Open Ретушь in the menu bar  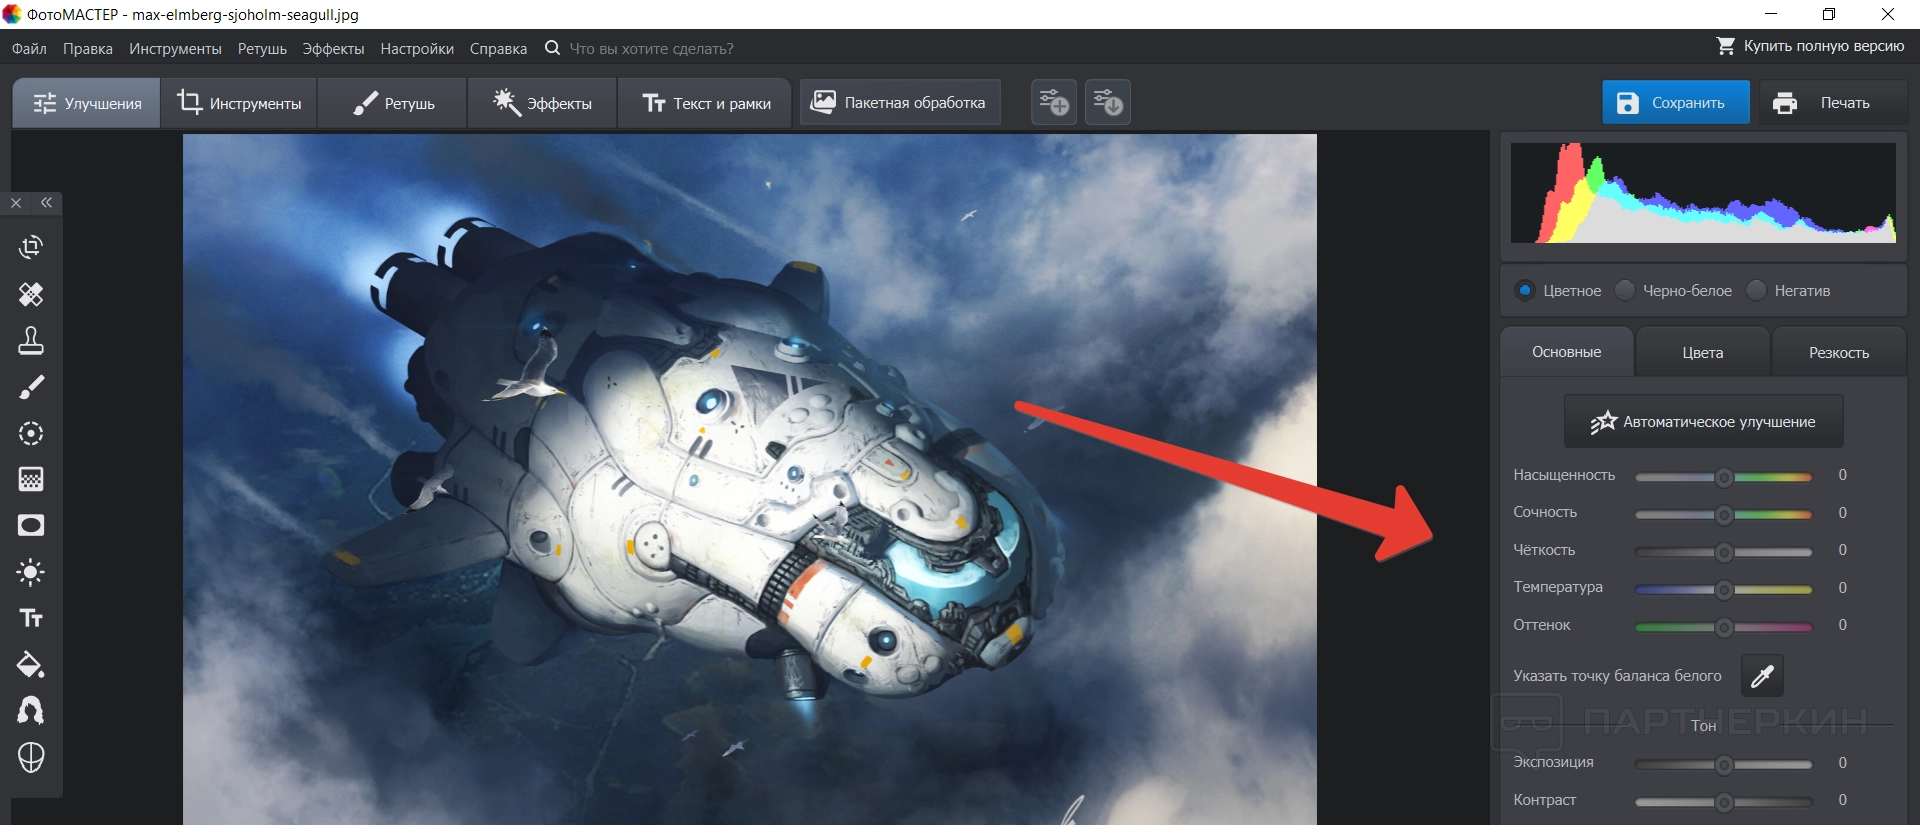click(x=262, y=49)
